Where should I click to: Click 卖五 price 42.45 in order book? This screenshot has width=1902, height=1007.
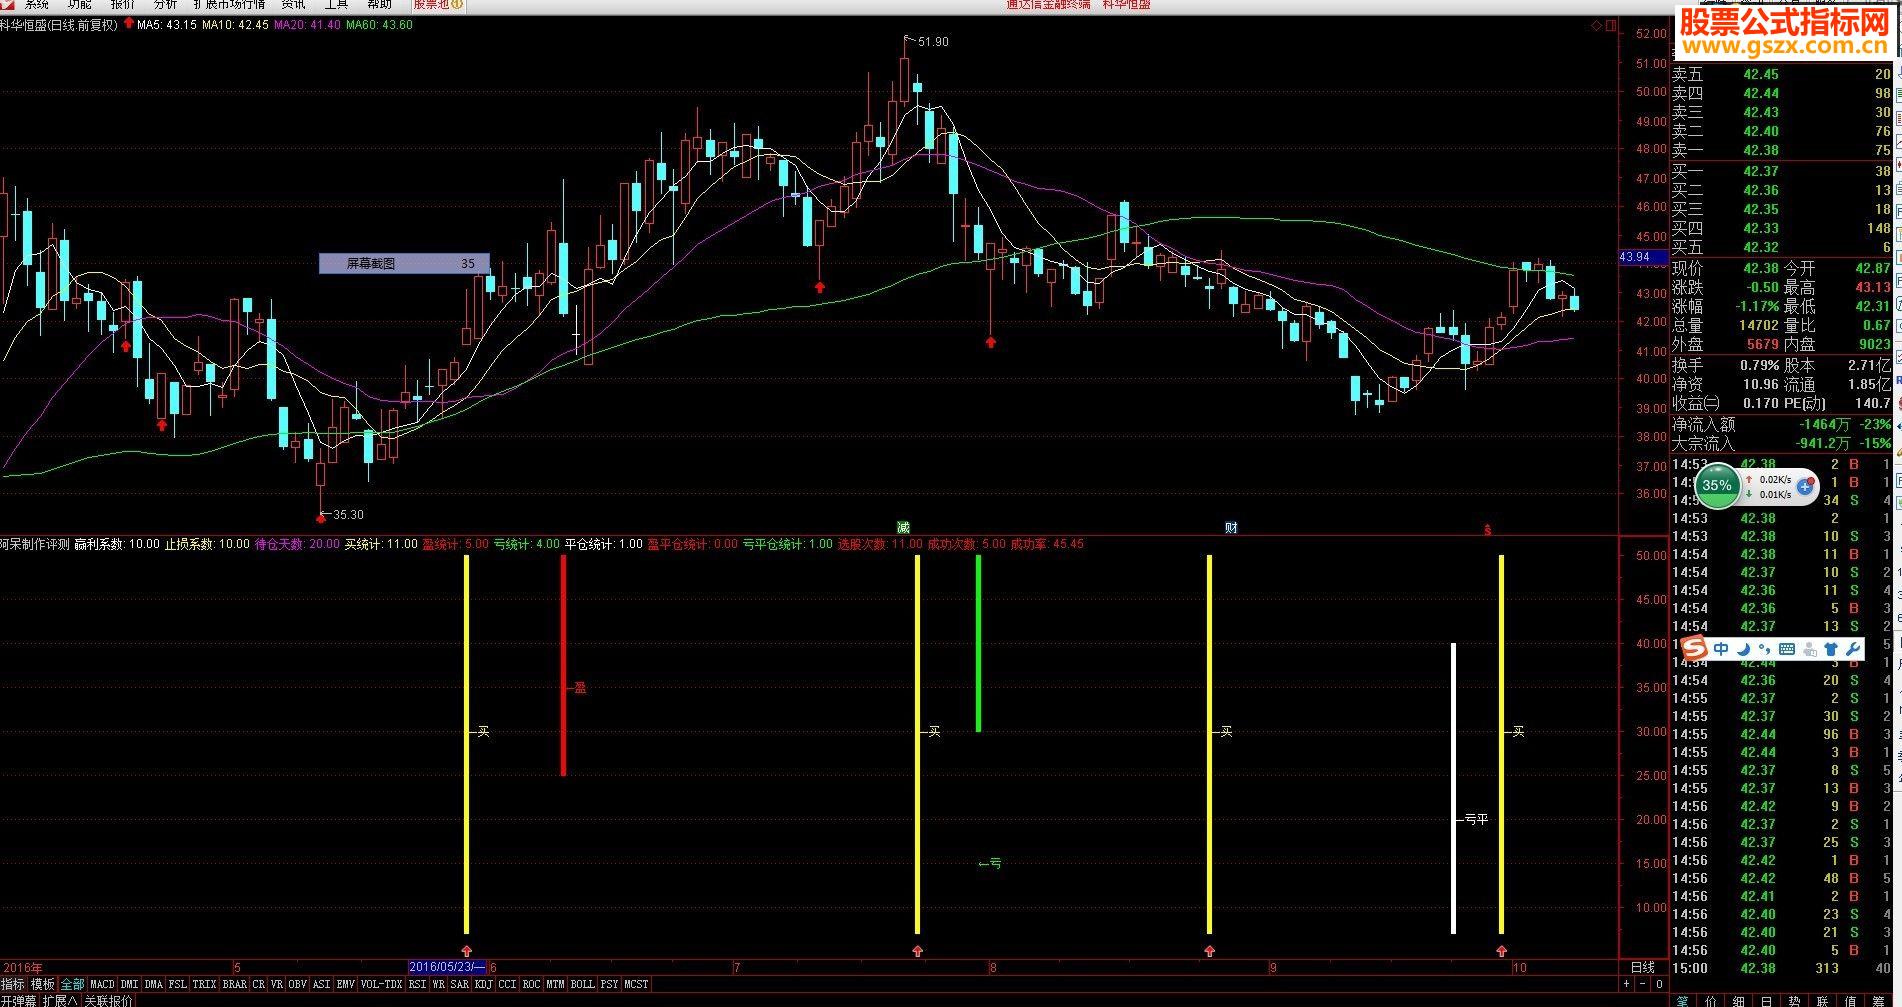1761,74
